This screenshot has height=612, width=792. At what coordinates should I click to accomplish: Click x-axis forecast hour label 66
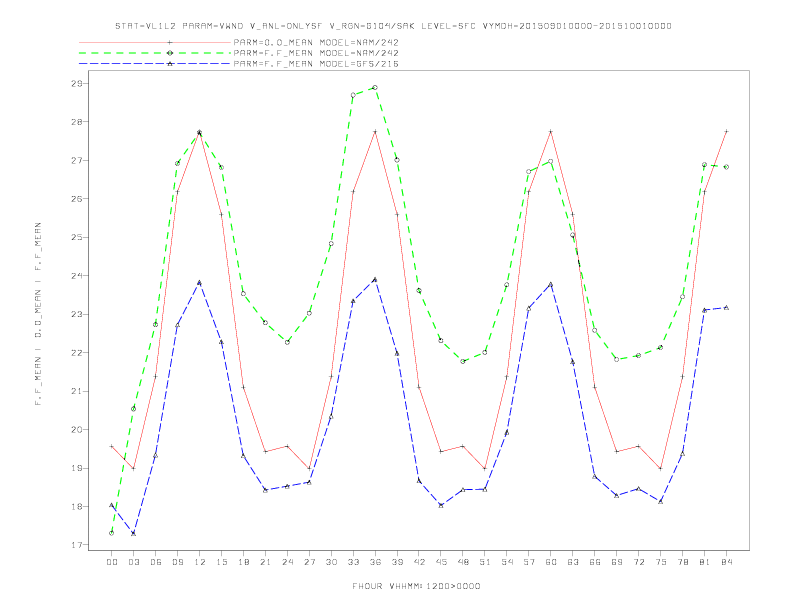click(x=595, y=562)
